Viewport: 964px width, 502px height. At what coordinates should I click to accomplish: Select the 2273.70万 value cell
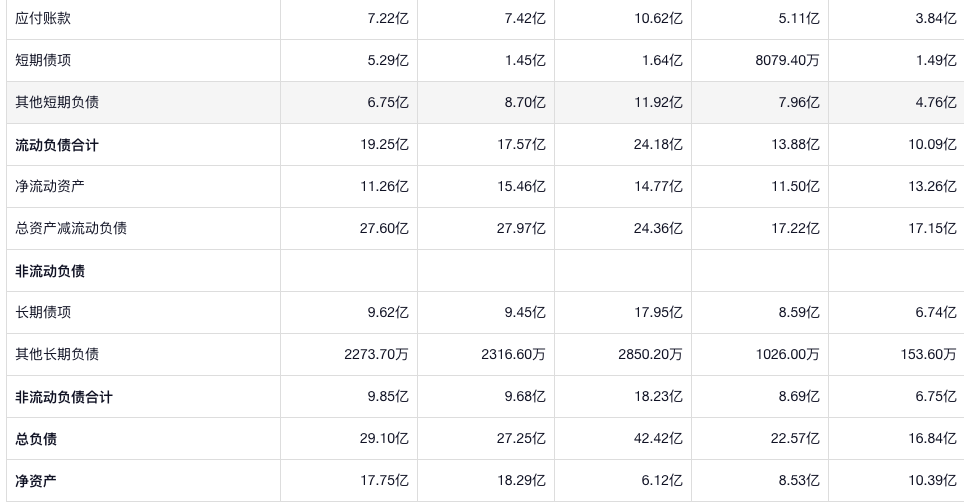376,354
